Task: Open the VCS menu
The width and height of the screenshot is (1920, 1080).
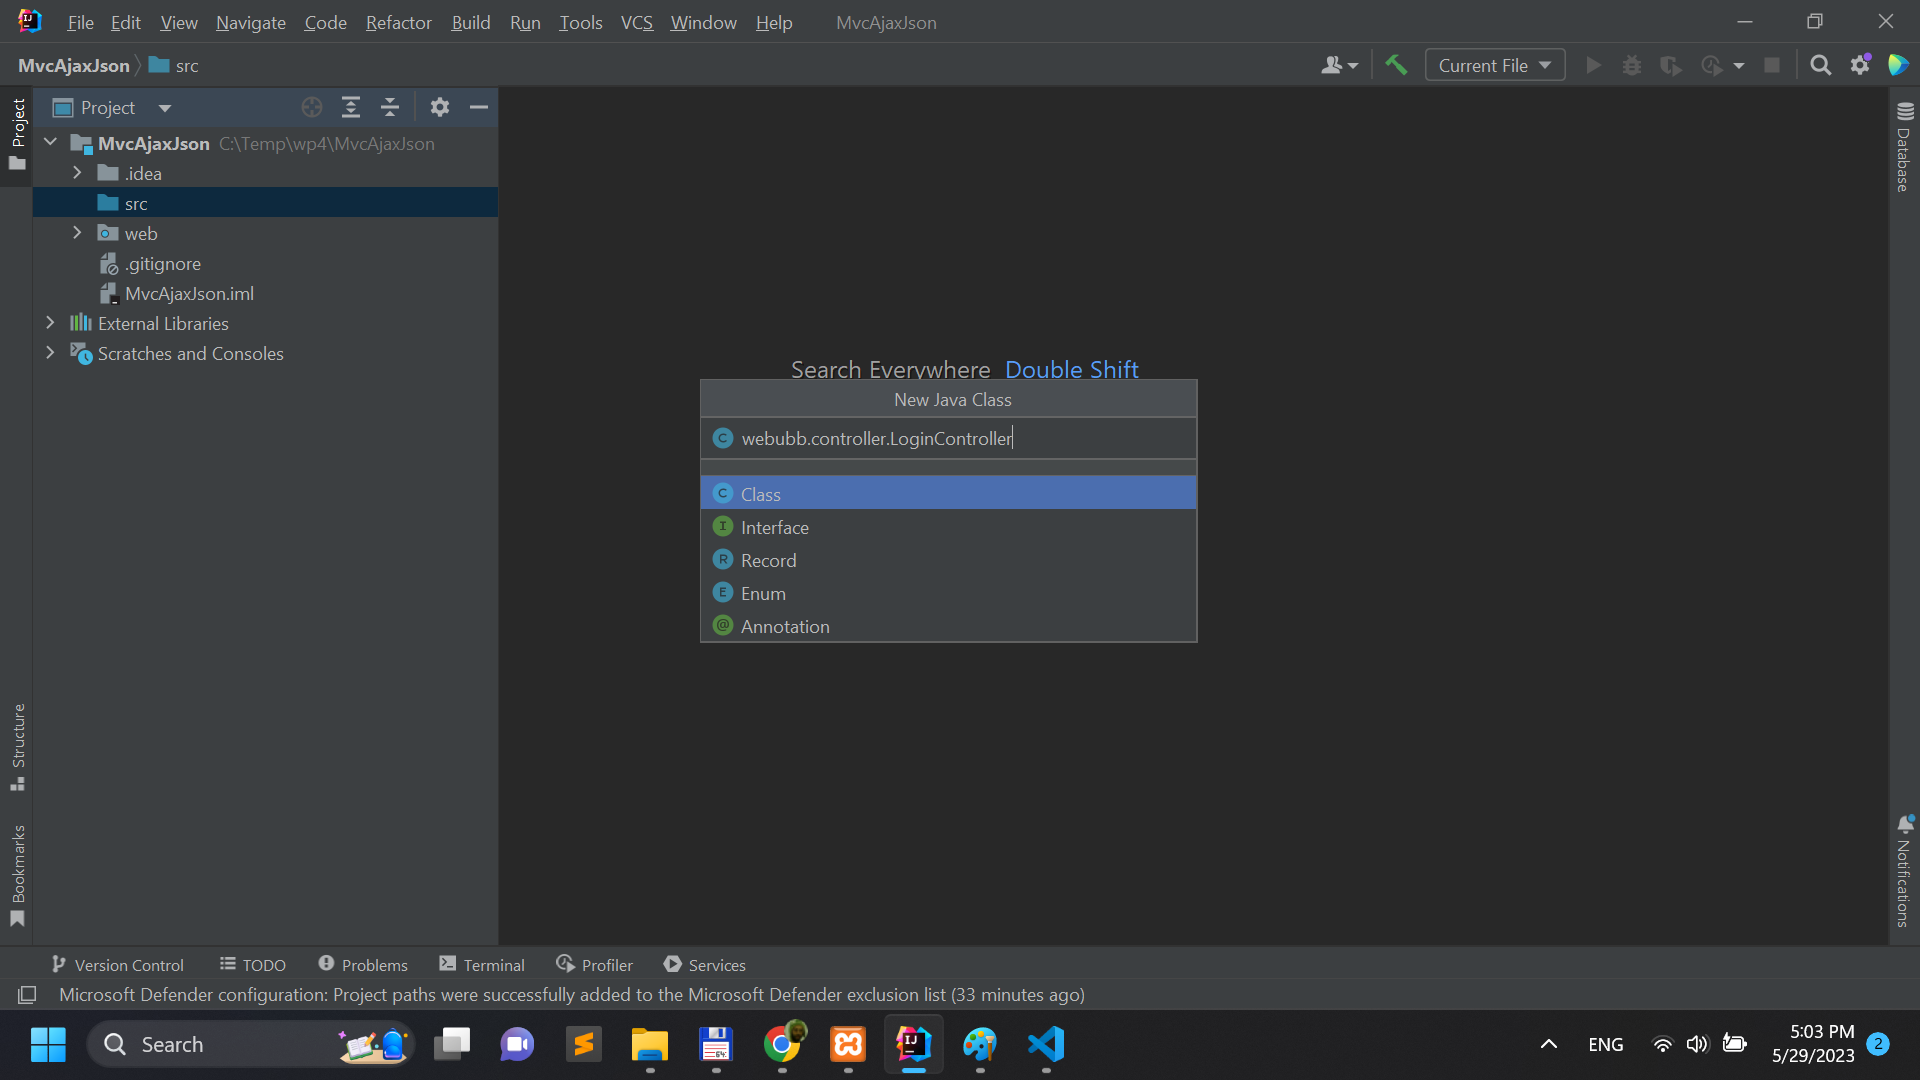Action: pos(636,22)
